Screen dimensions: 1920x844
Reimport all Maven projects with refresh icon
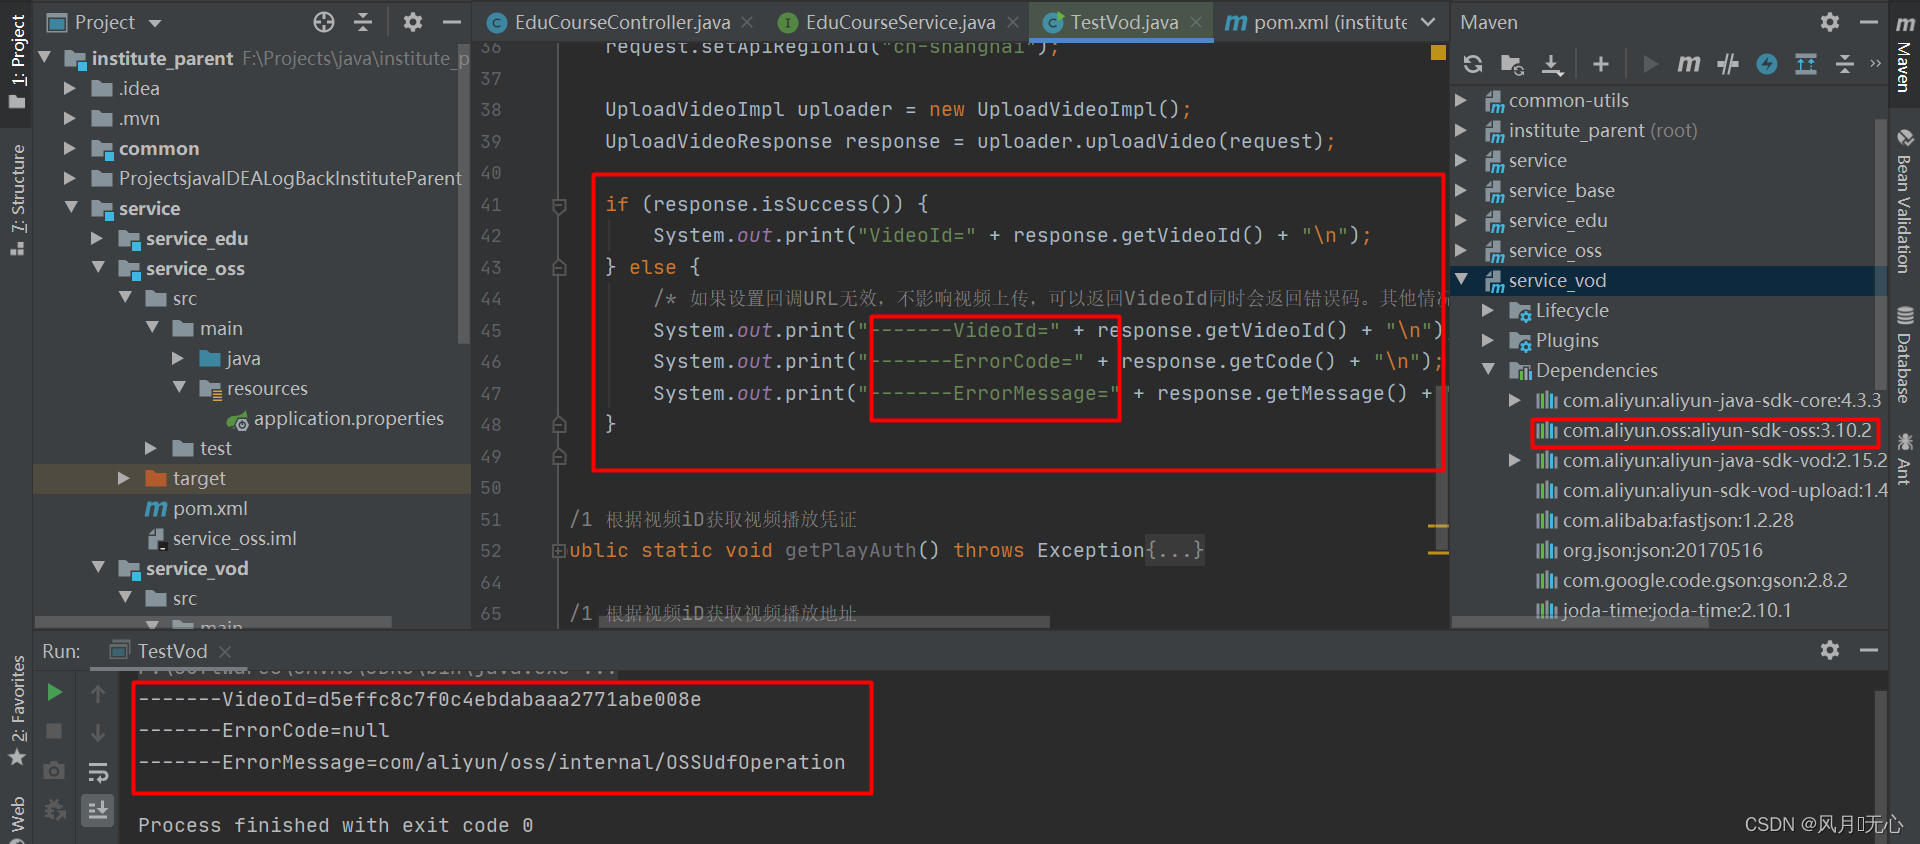tap(1473, 64)
